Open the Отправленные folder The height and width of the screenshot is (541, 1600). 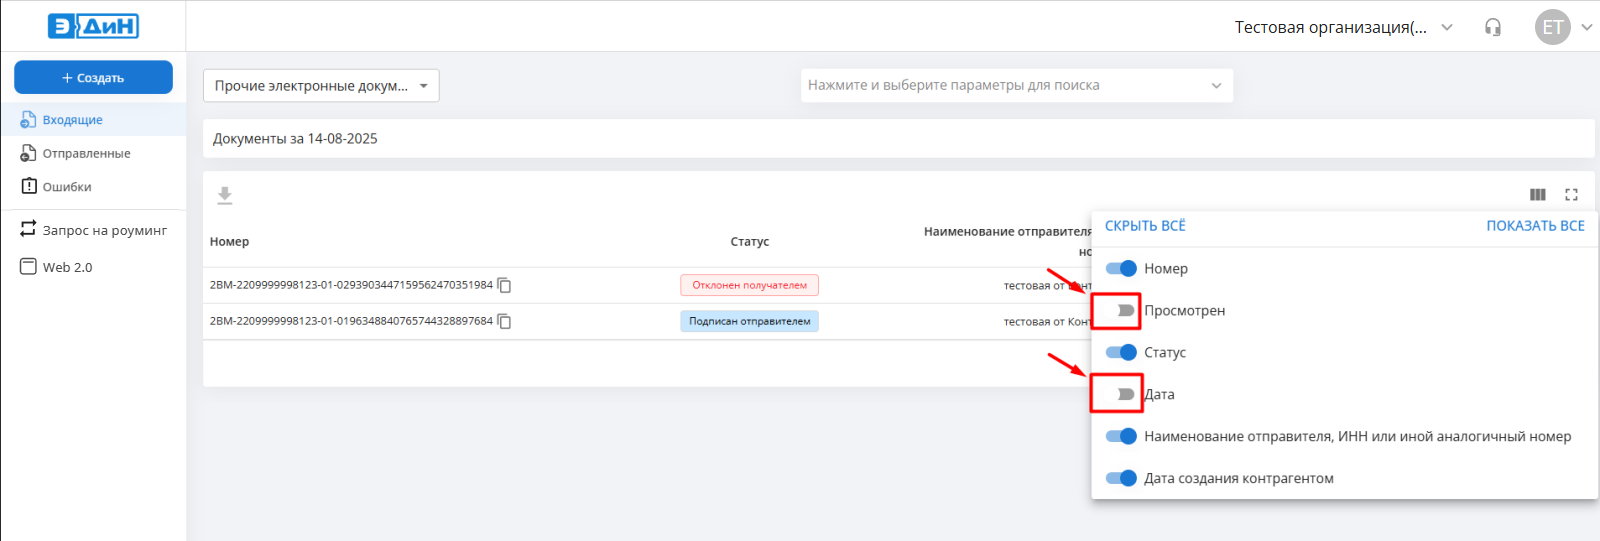(86, 154)
